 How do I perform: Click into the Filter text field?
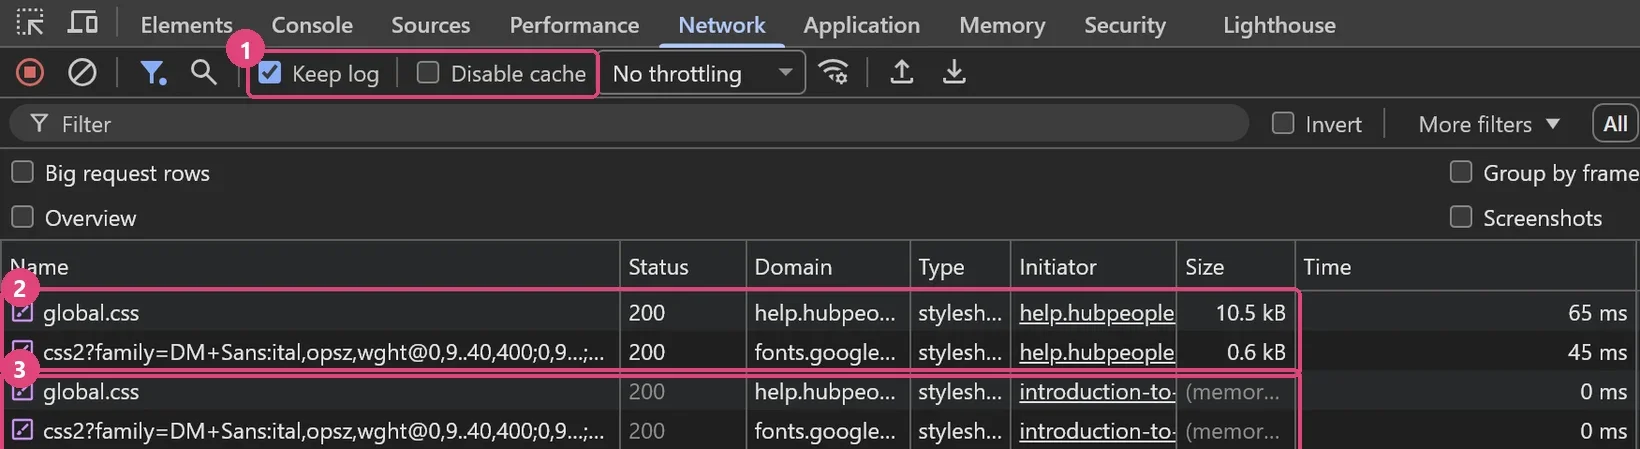pyautogui.click(x=628, y=124)
